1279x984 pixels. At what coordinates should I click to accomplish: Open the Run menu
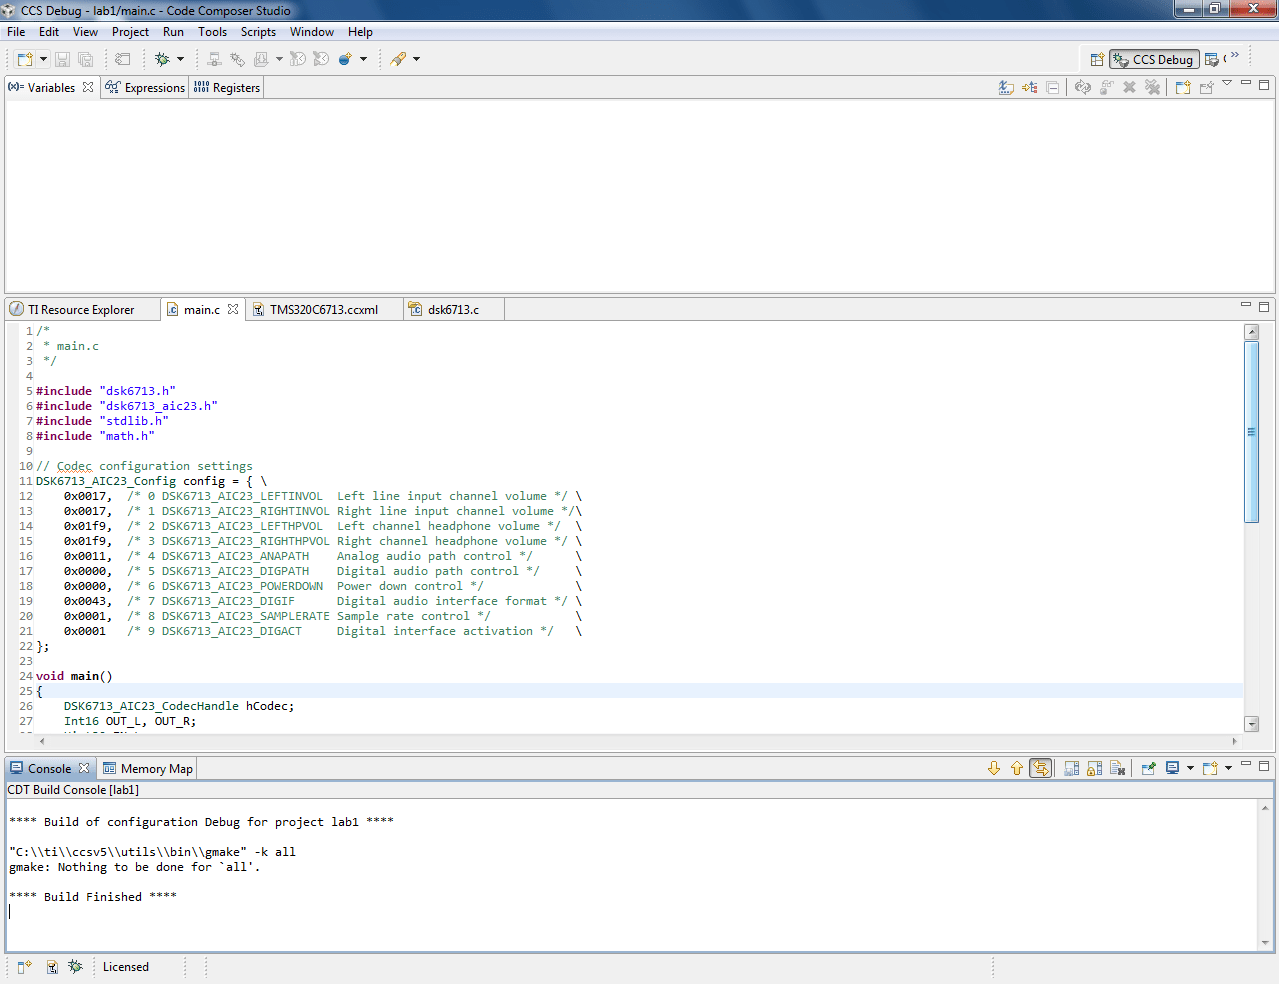click(173, 31)
